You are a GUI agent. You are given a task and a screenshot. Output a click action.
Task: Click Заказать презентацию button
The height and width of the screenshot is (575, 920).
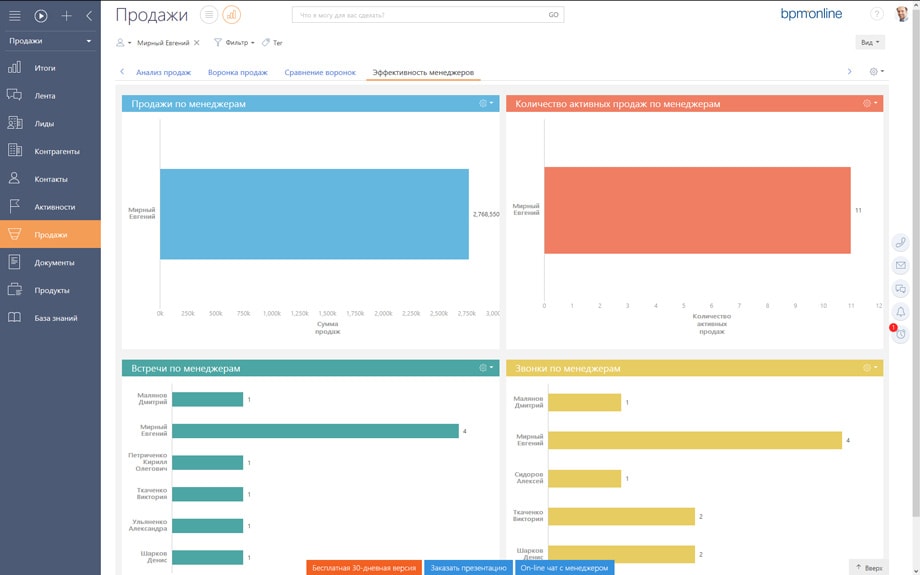468,567
